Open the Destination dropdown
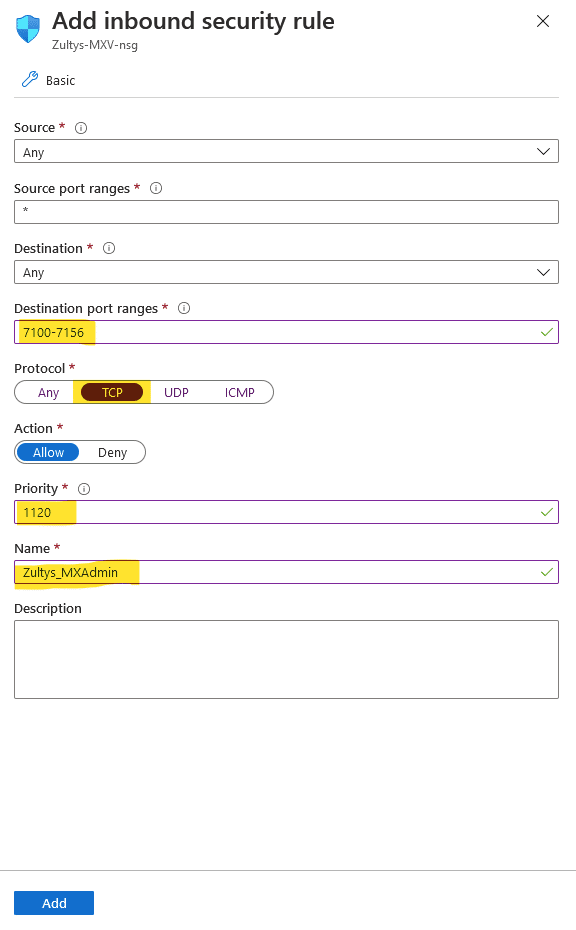 tap(287, 272)
